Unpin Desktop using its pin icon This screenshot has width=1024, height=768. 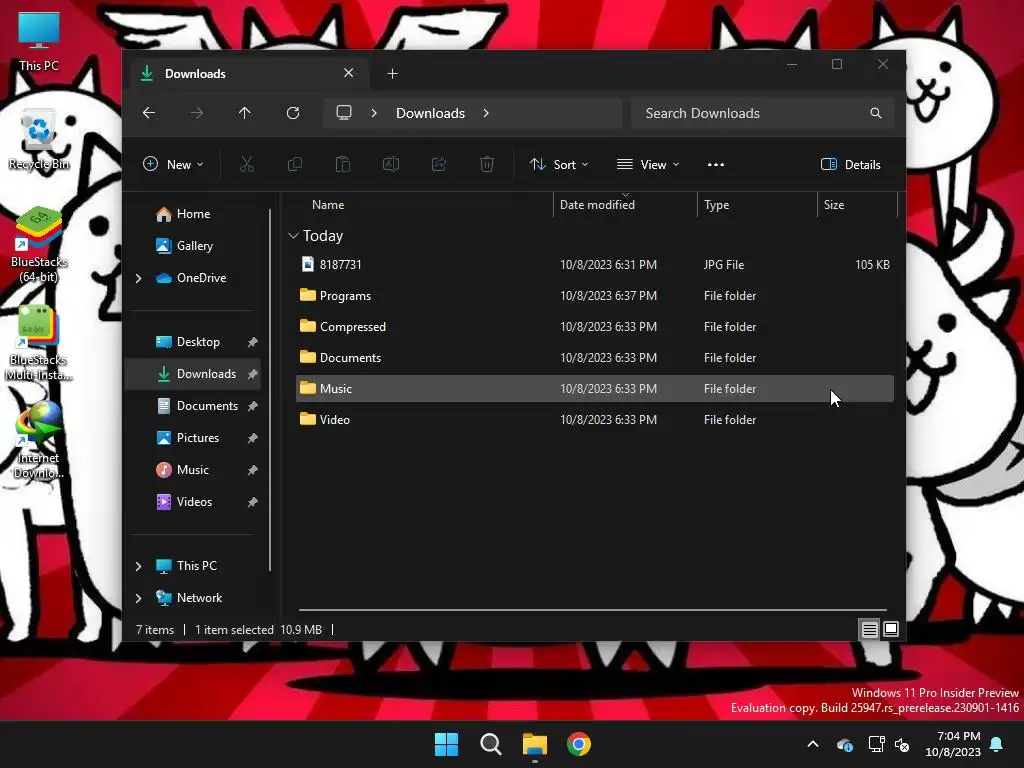coord(253,342)
